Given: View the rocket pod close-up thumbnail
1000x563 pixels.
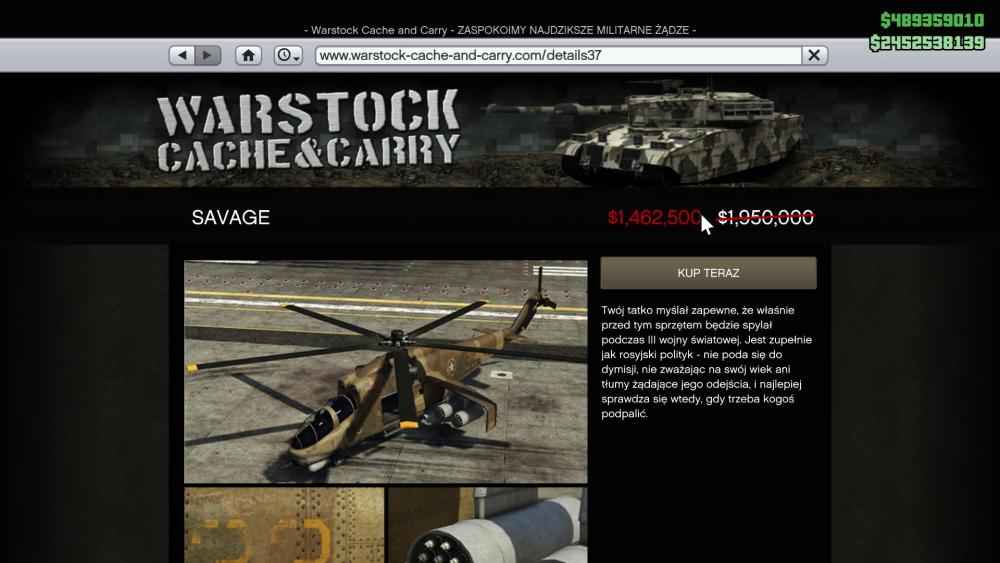Looking at the screenshot, I should pos(488,525).
